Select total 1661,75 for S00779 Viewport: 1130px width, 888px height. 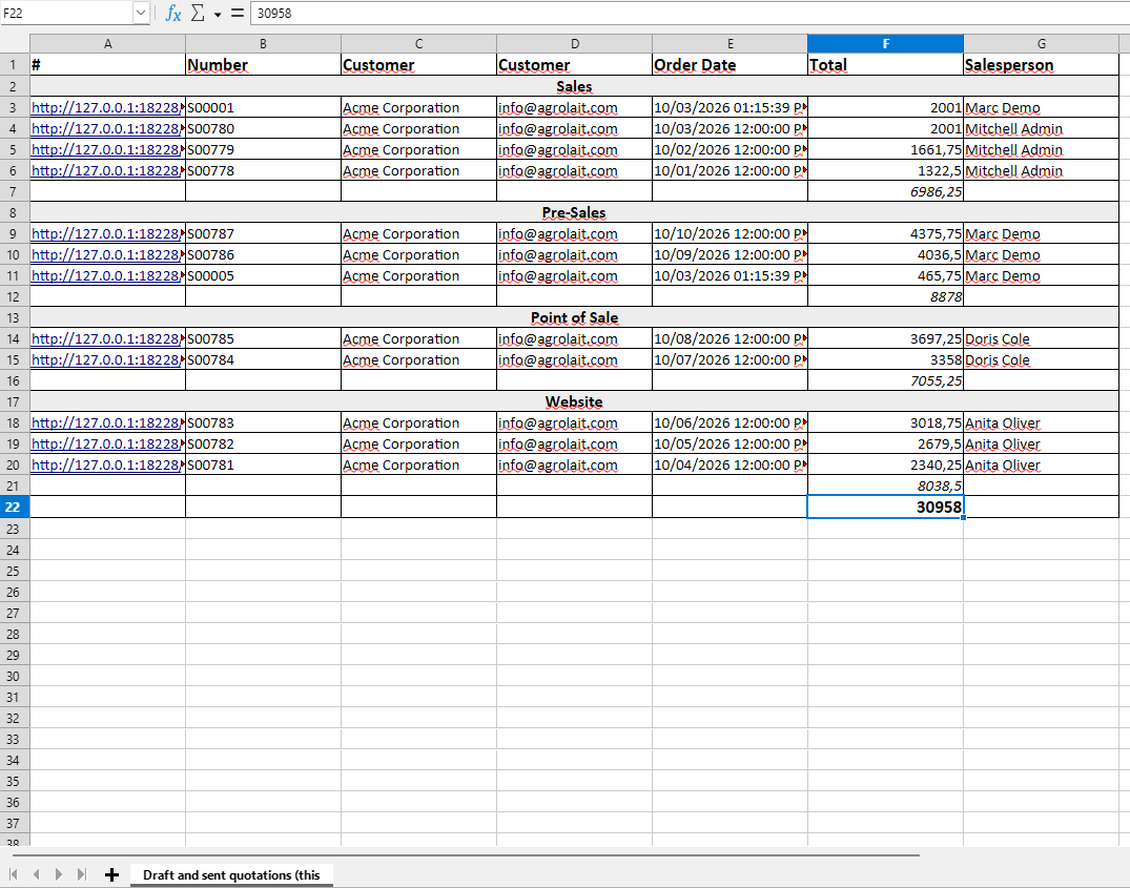[886, 150]
